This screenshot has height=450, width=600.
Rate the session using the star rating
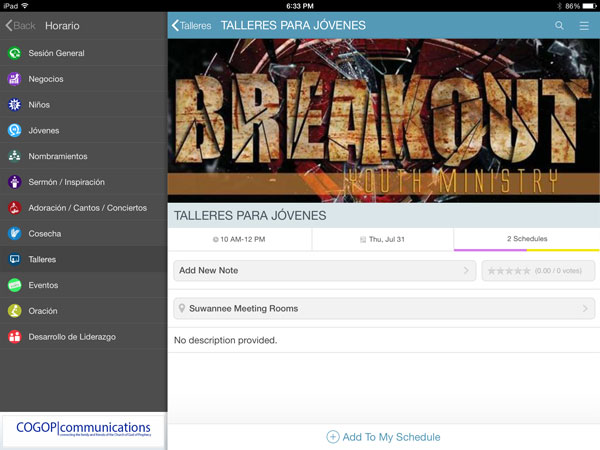click(509, 271)
